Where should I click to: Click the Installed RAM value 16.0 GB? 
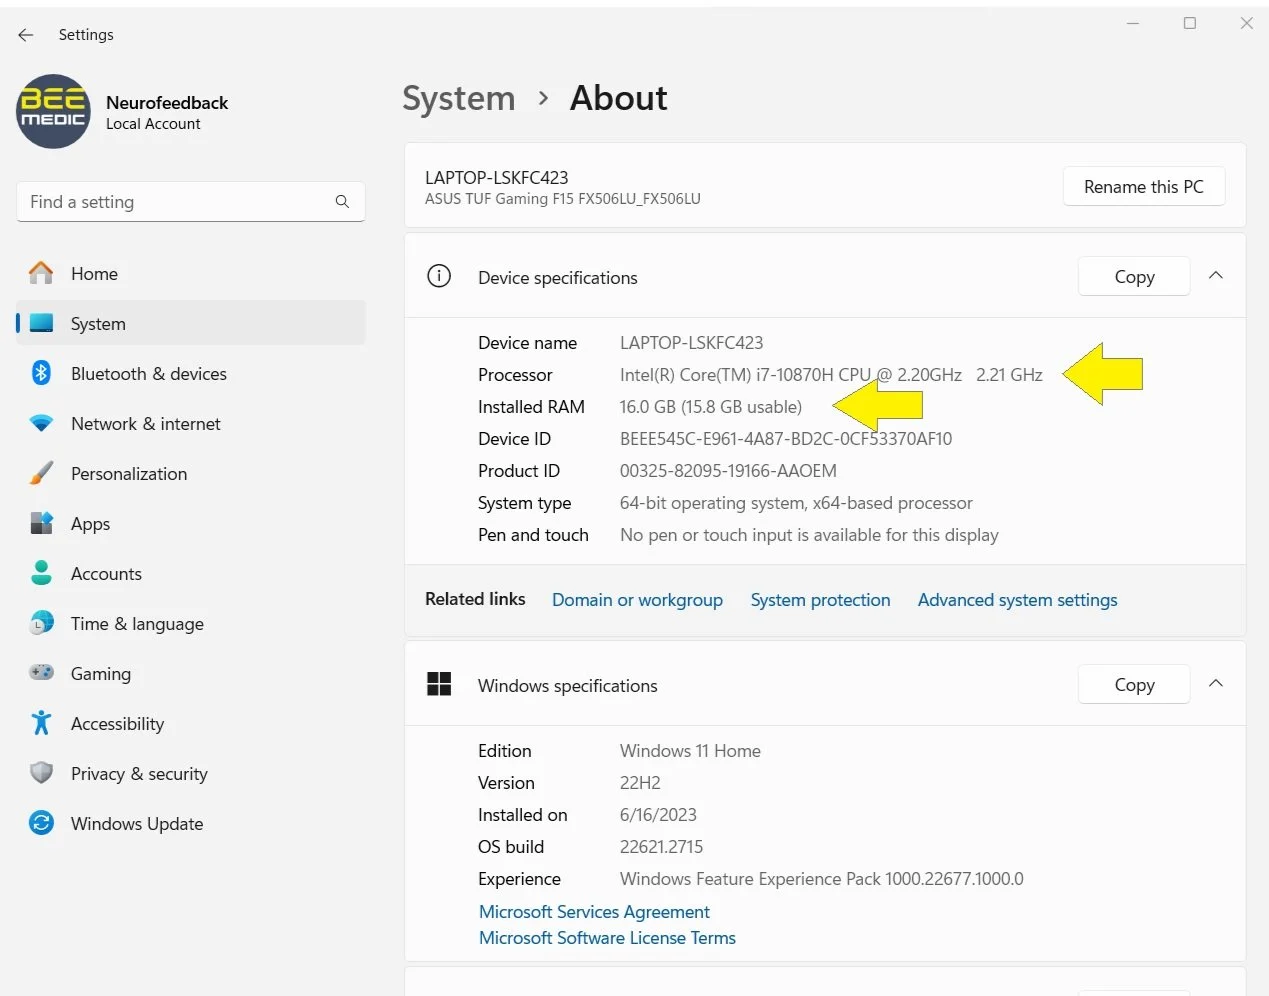[x=711, y=407]
